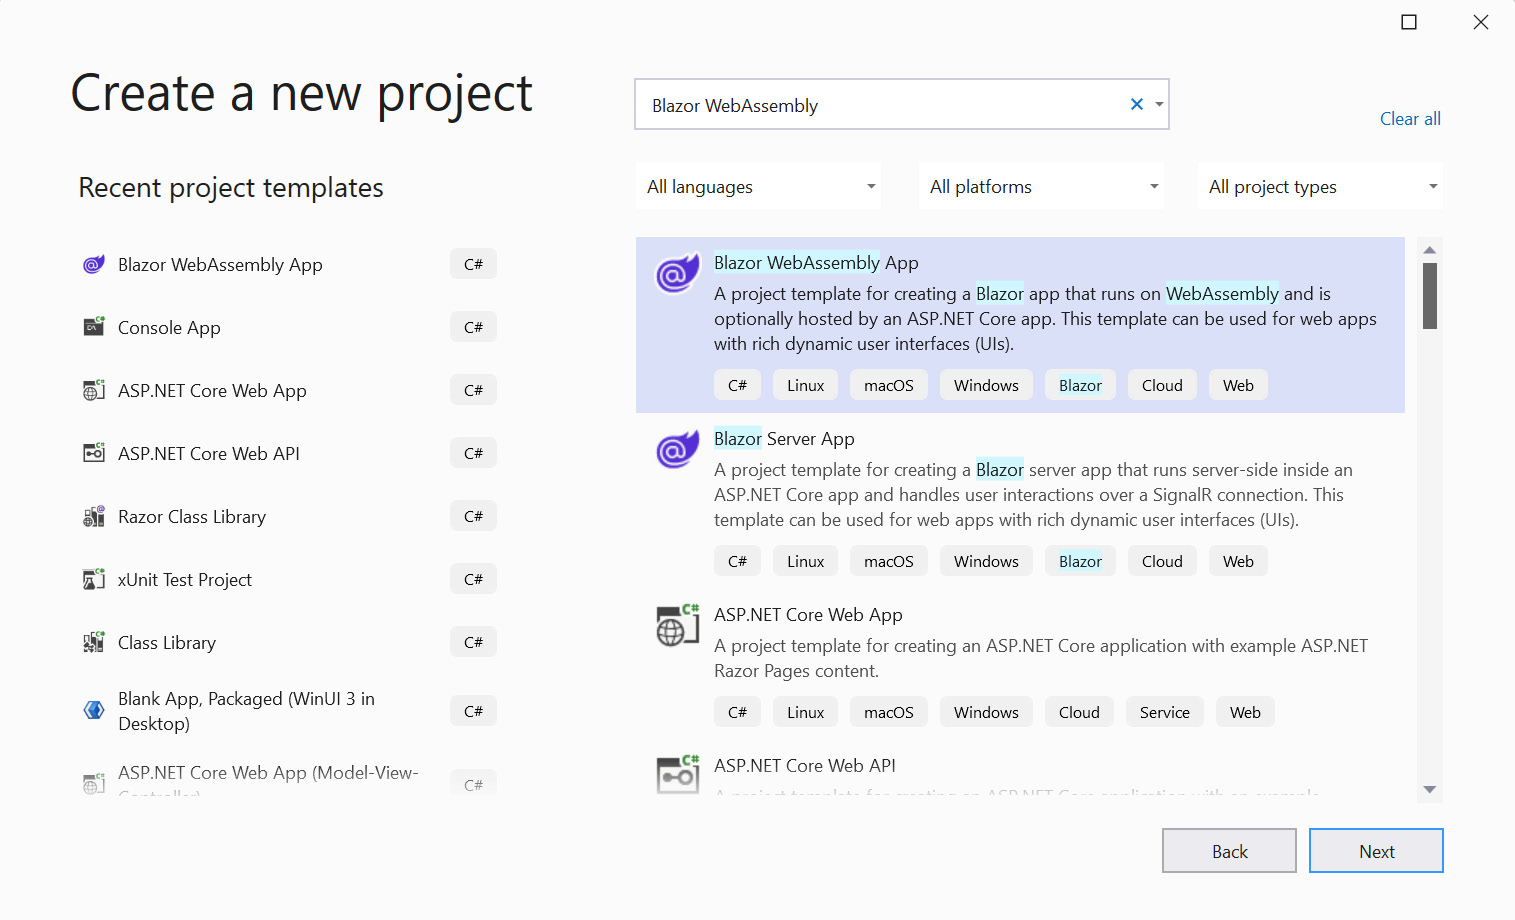Select the Blazor Server App result title
The height and width of the screenshot is (920, 1515).
(x=784, y=439)
